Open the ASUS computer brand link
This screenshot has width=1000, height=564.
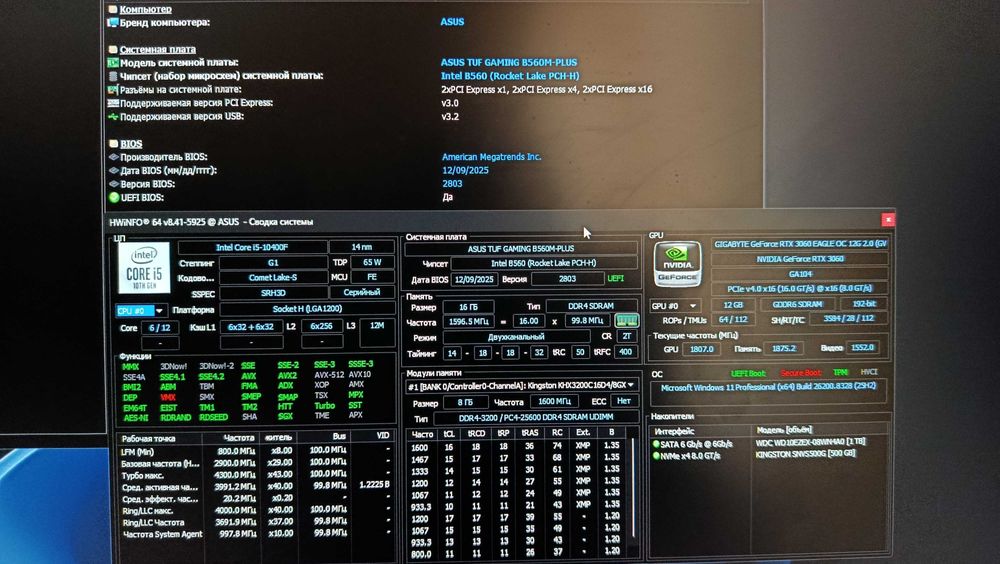pyautogui.click(x=452, y=22)
